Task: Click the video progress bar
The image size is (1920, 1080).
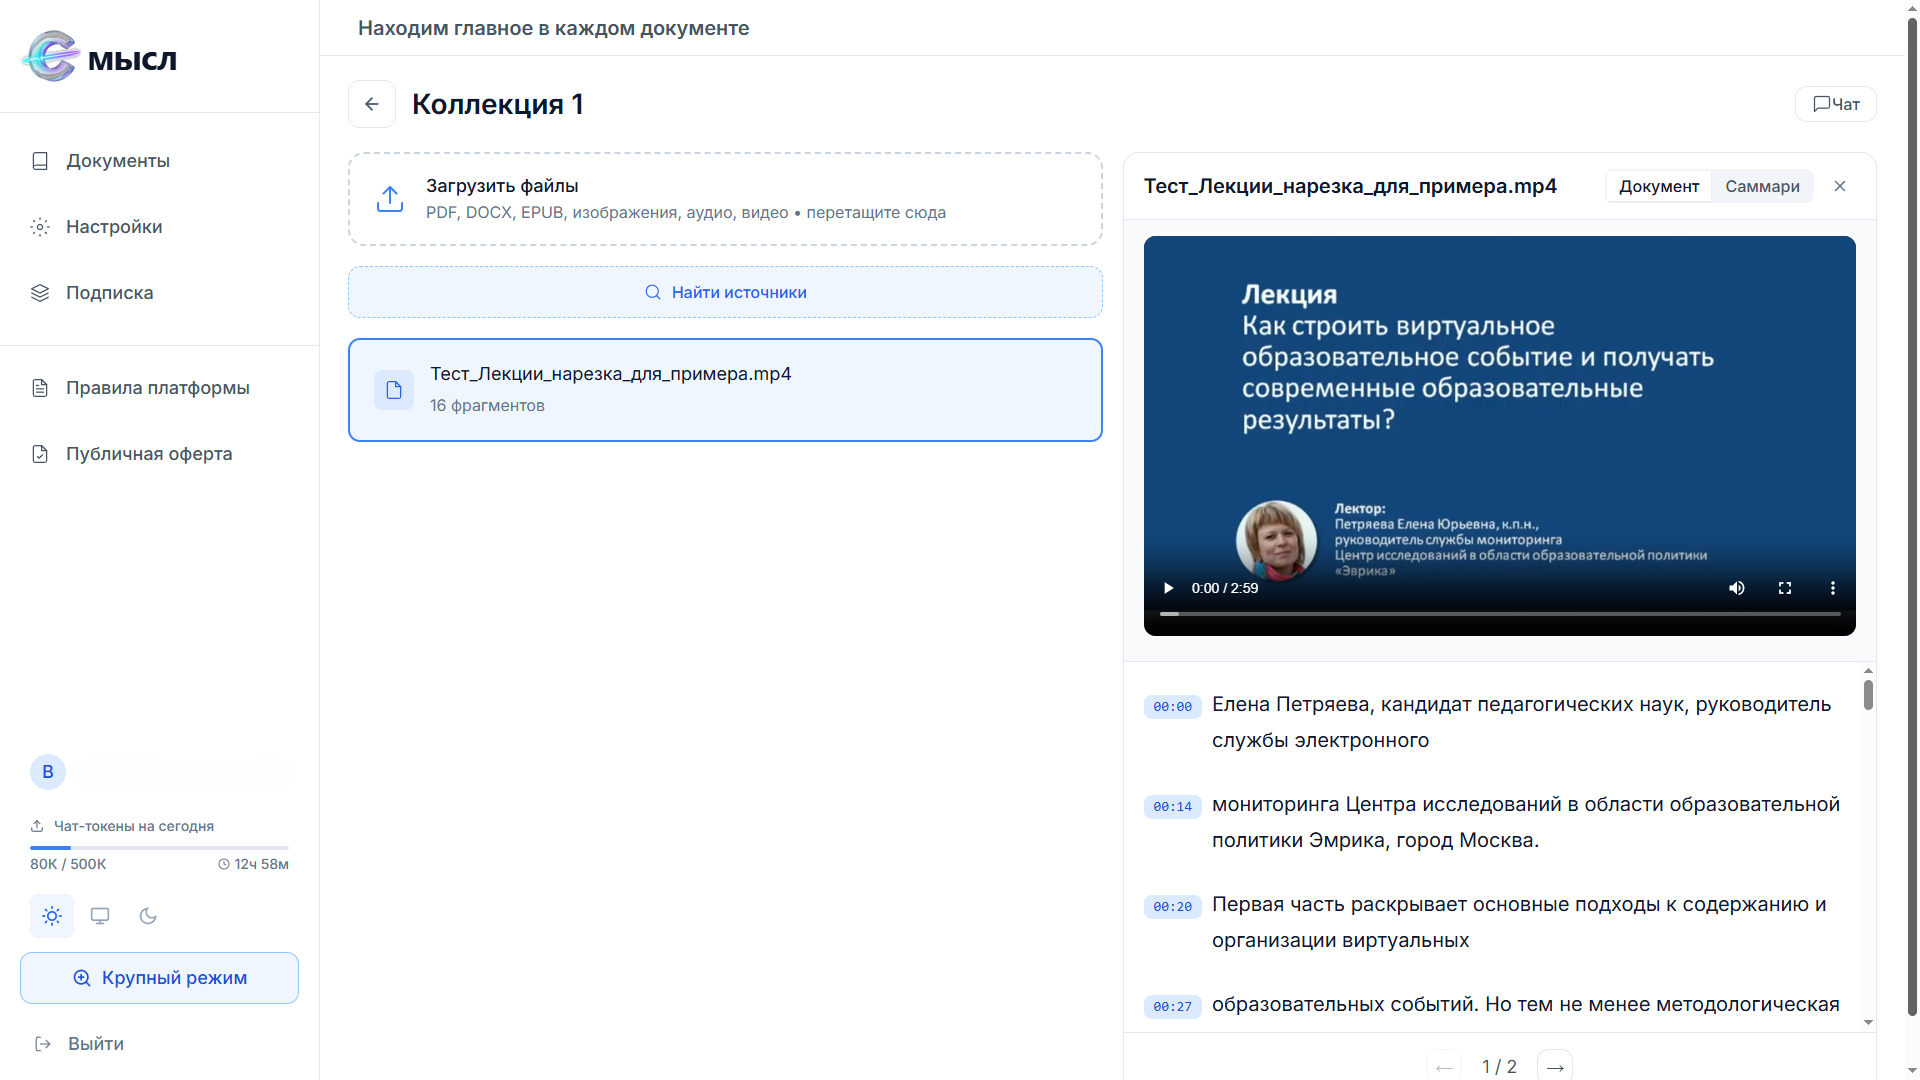Action: [1500, 614]
